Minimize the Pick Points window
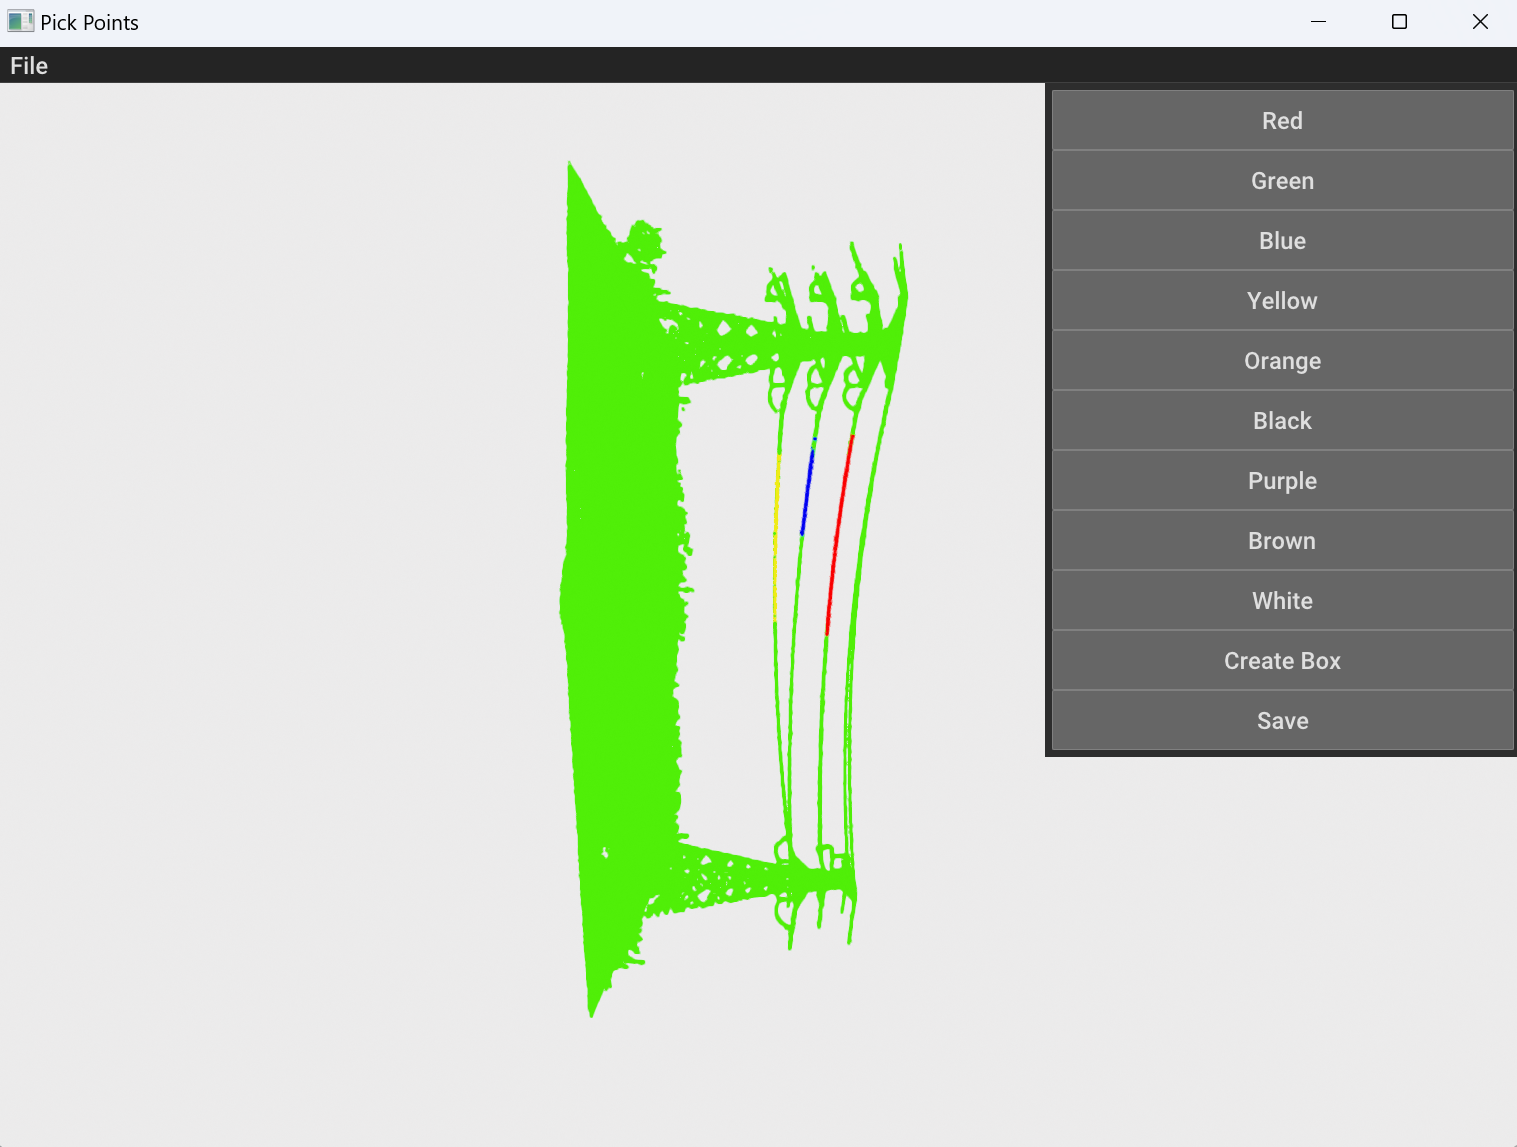This screenshot has height=1147, width=1517. point(1318,22)
